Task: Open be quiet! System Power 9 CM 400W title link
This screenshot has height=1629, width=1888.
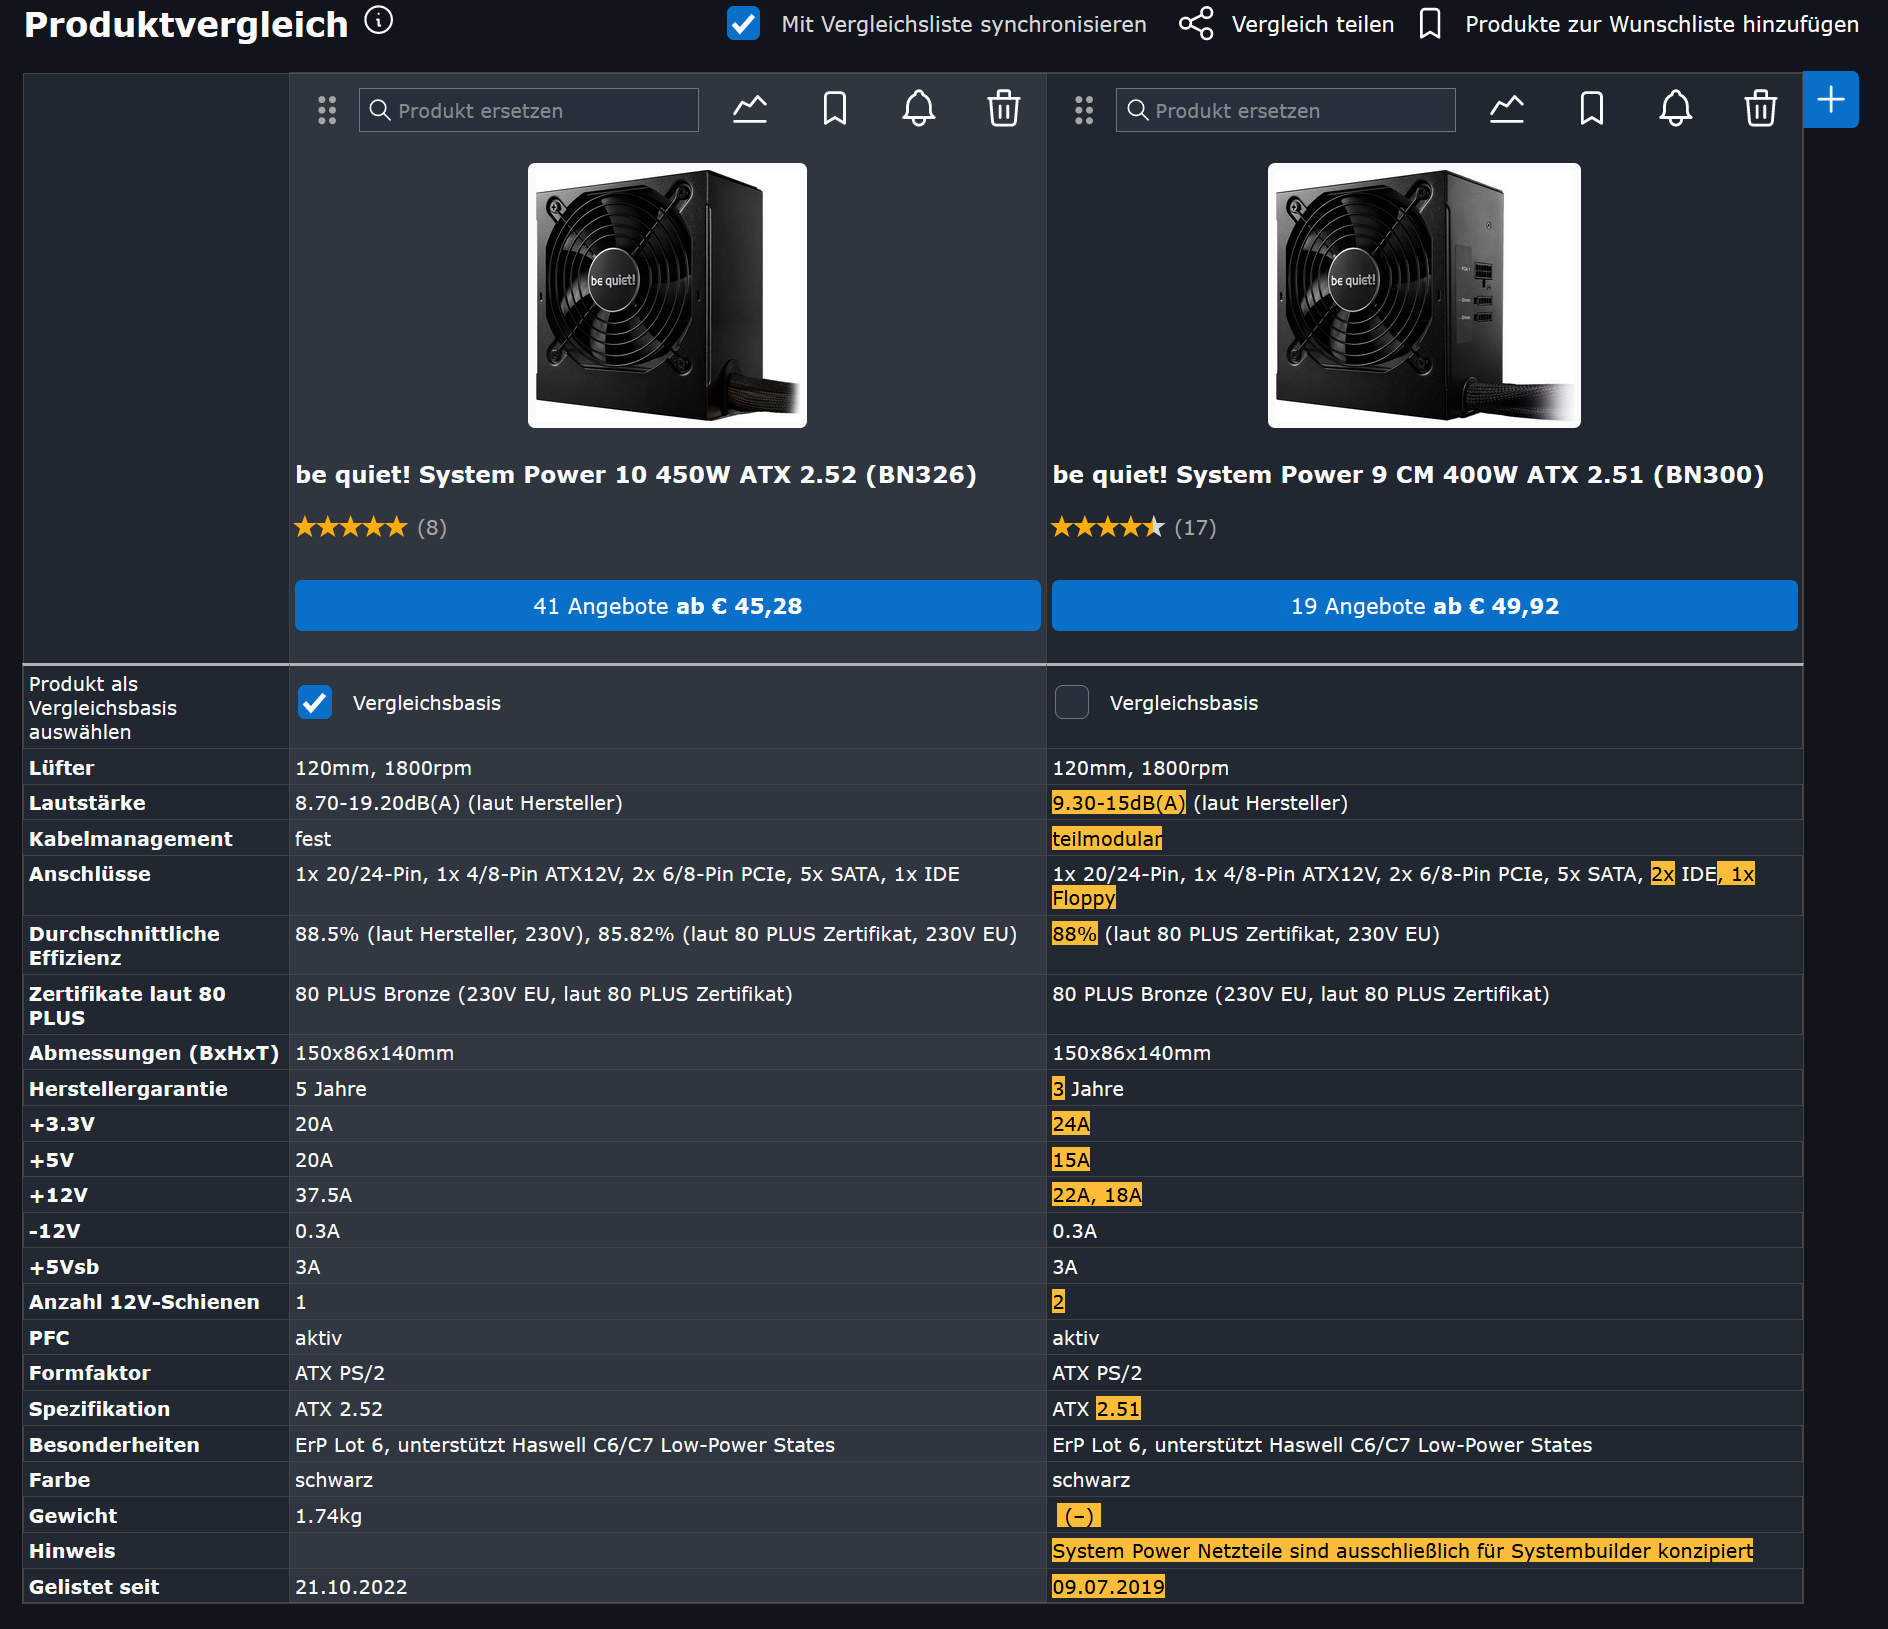Action: point(1408,475)
